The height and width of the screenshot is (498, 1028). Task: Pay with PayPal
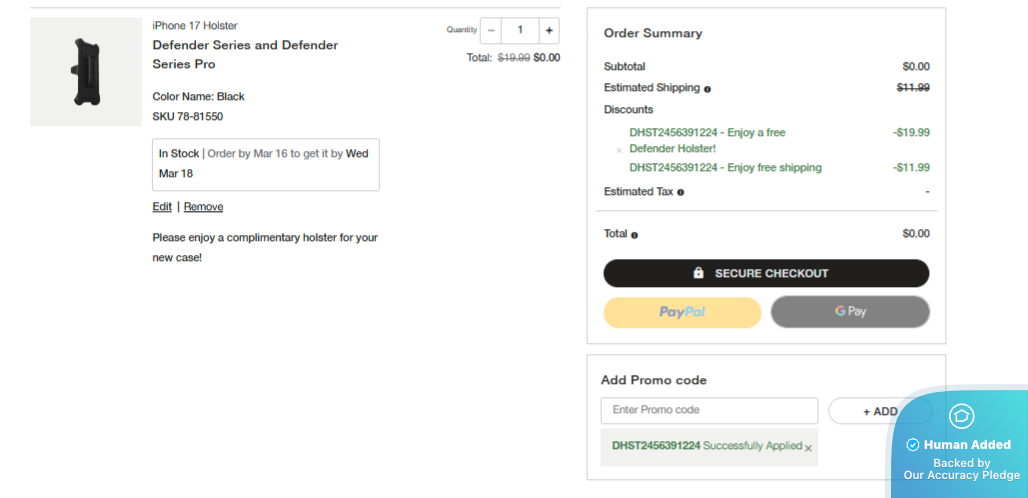682,312
